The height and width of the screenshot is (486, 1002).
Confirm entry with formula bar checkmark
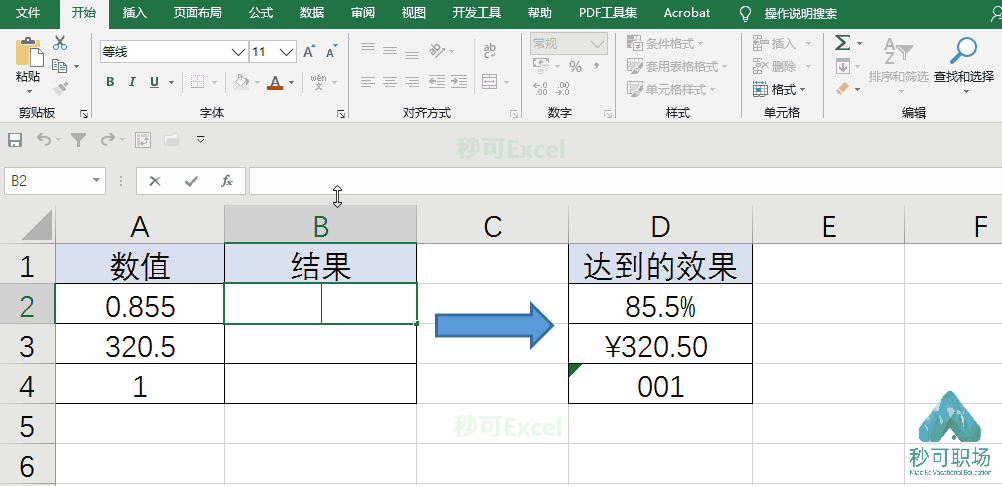click(x=190, y=181)
